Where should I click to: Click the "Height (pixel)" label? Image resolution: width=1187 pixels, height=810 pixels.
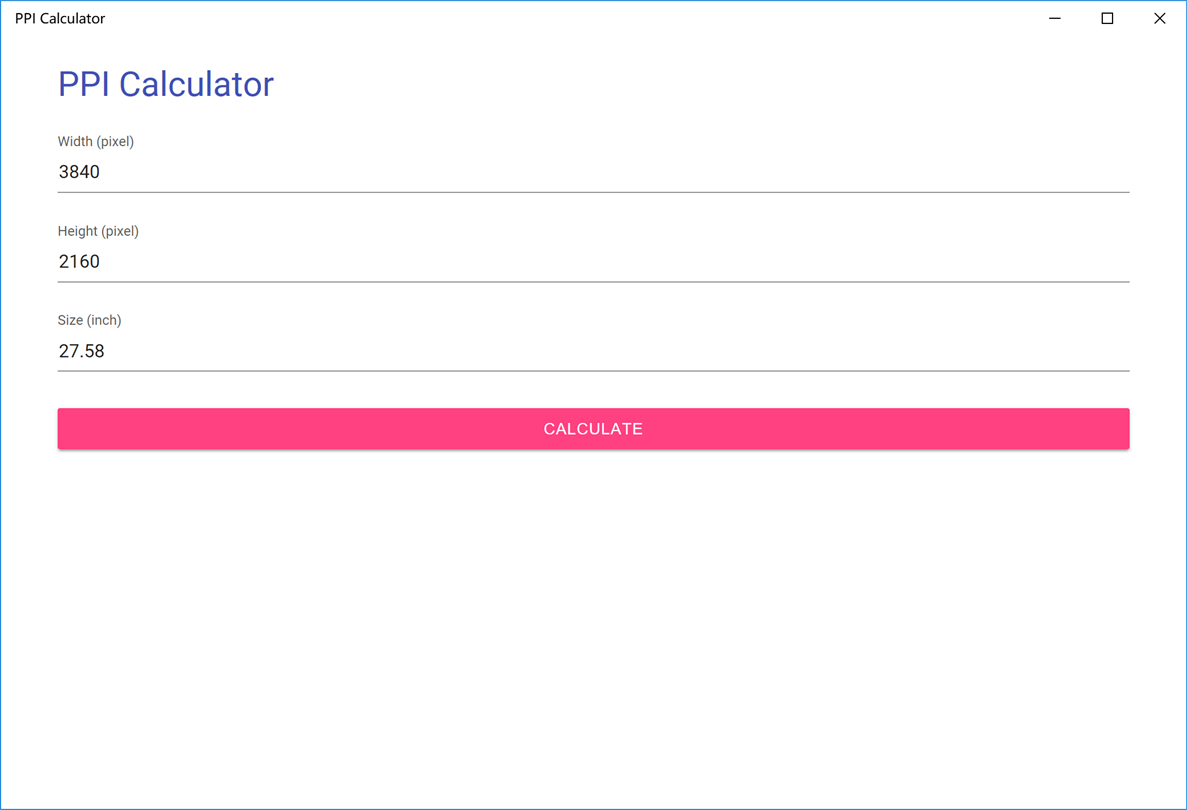click(x=98, y=231)
